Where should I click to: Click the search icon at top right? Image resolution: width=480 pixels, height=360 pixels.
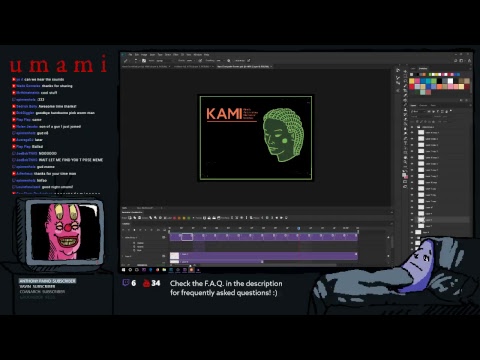tap(455, 60)
